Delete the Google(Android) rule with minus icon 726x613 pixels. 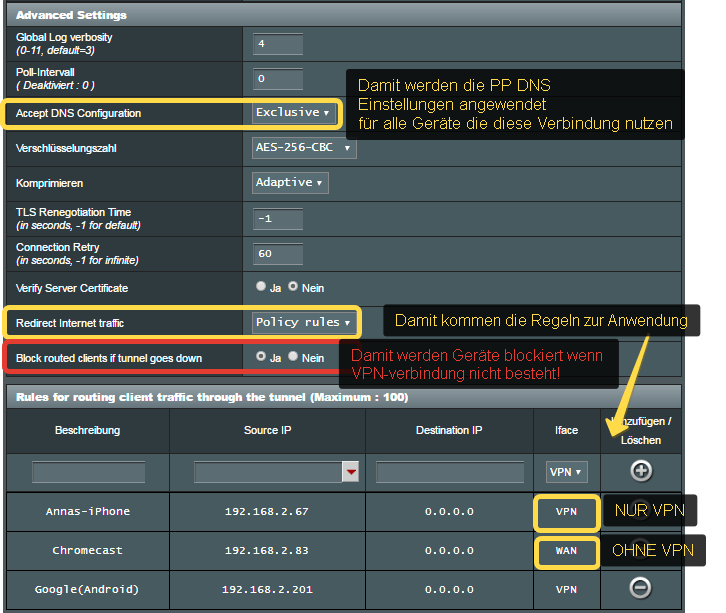coord(640,588)
